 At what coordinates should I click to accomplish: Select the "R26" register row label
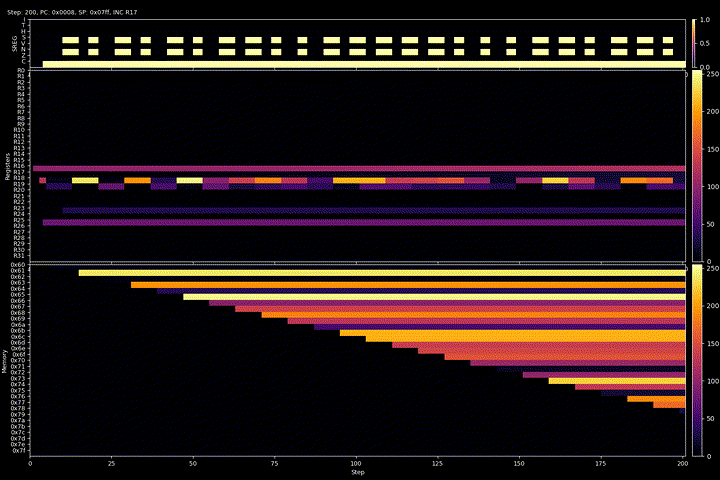19,226
